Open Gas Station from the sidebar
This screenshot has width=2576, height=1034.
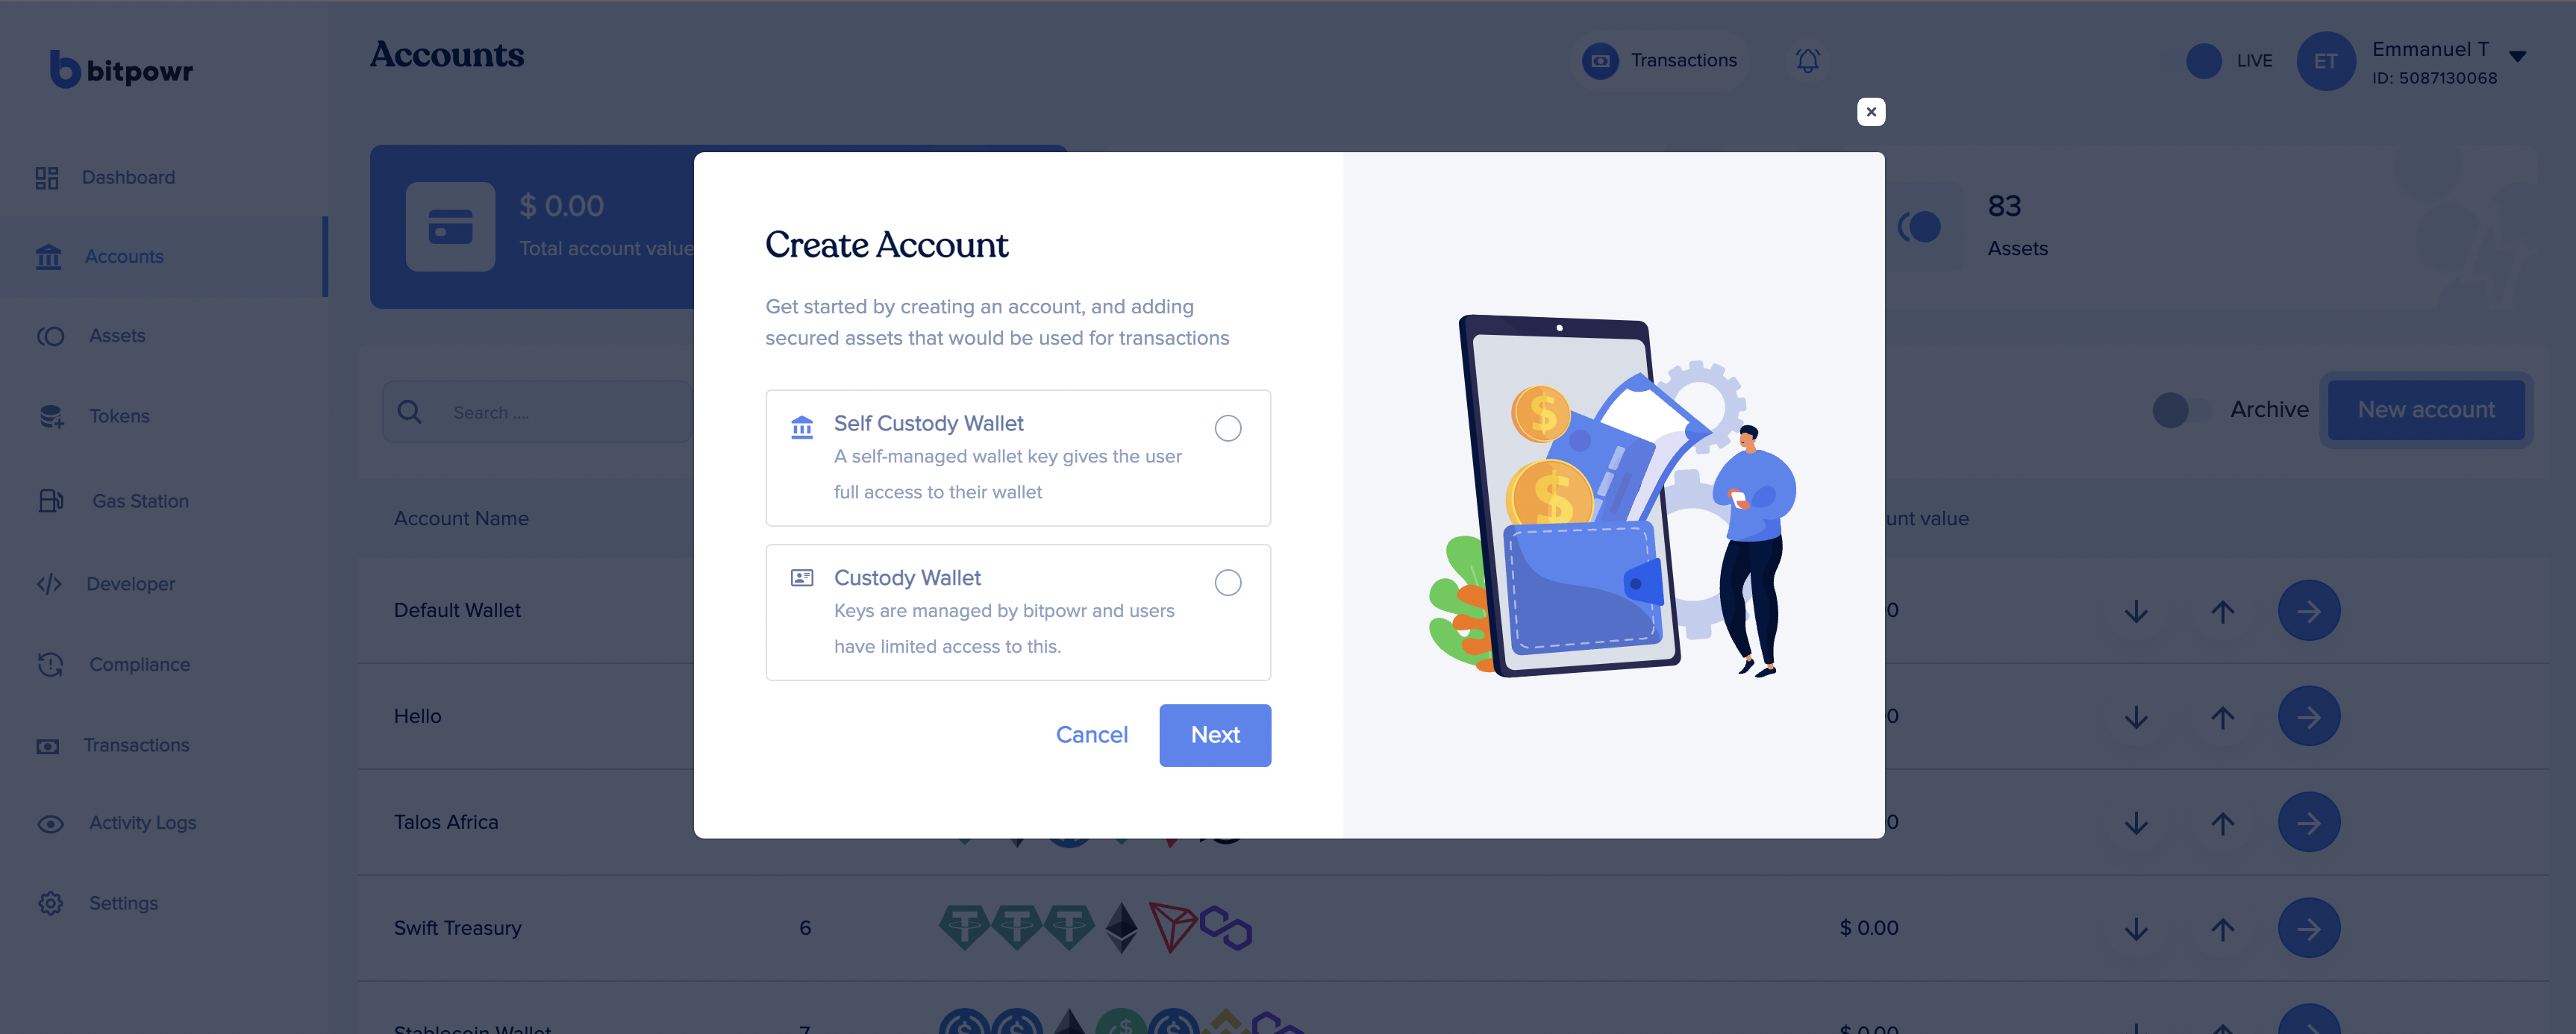pos(140,501)
